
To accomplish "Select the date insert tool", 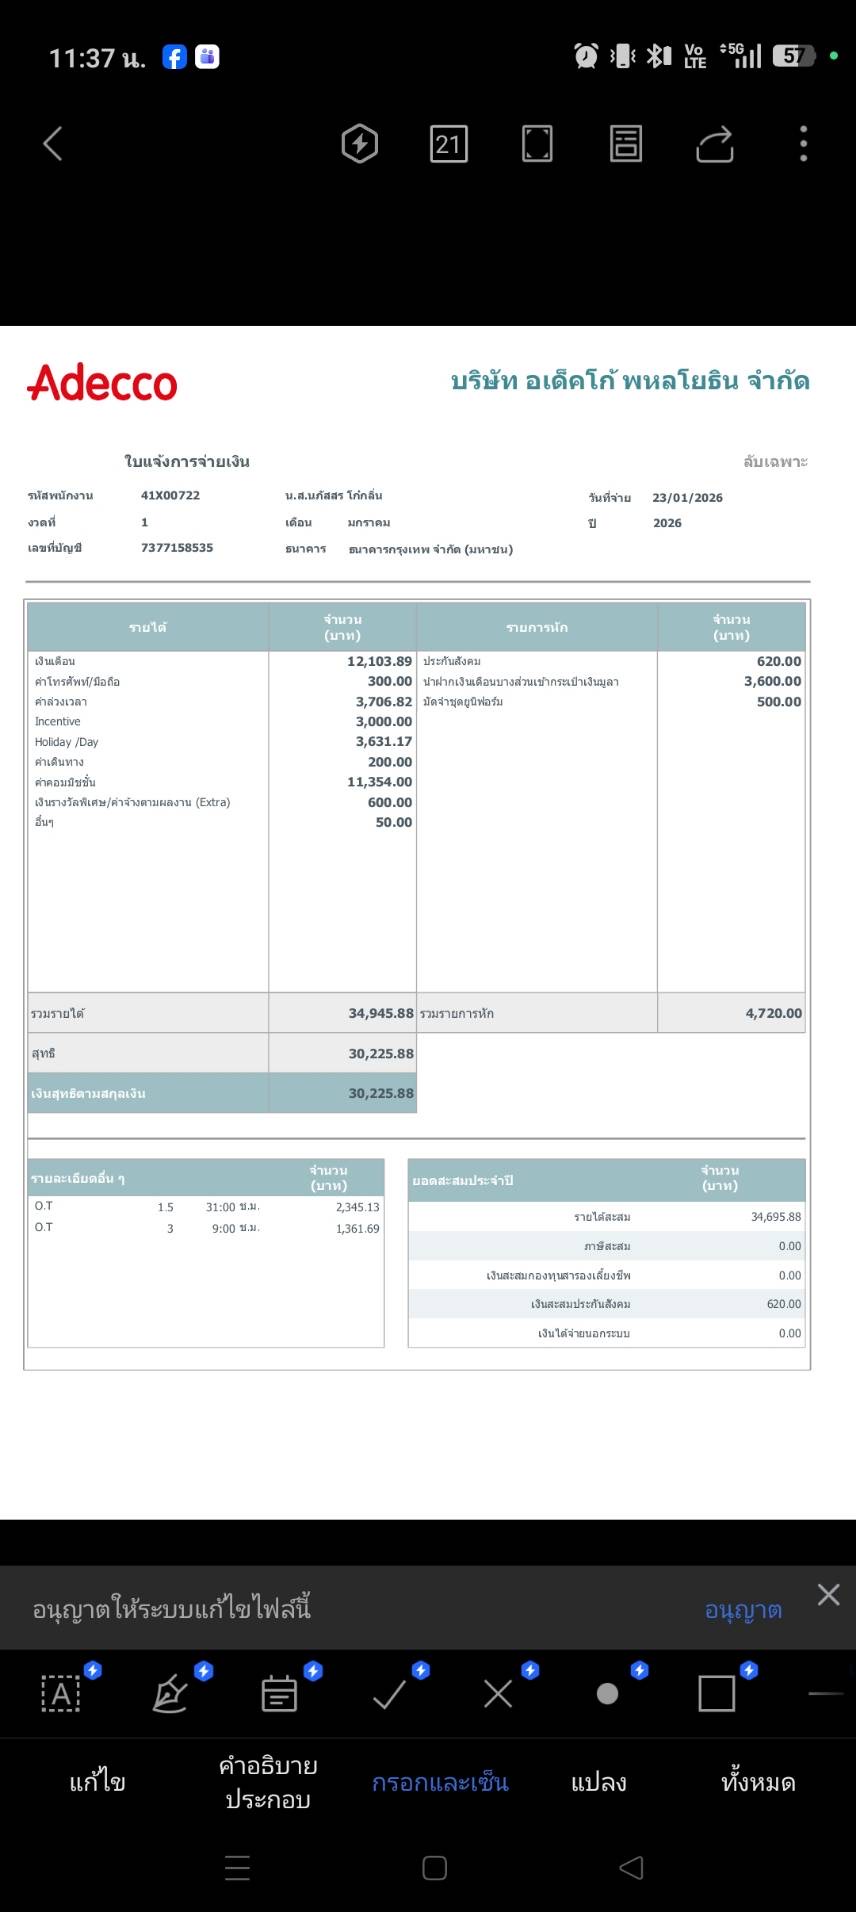I will point(279,1694).
